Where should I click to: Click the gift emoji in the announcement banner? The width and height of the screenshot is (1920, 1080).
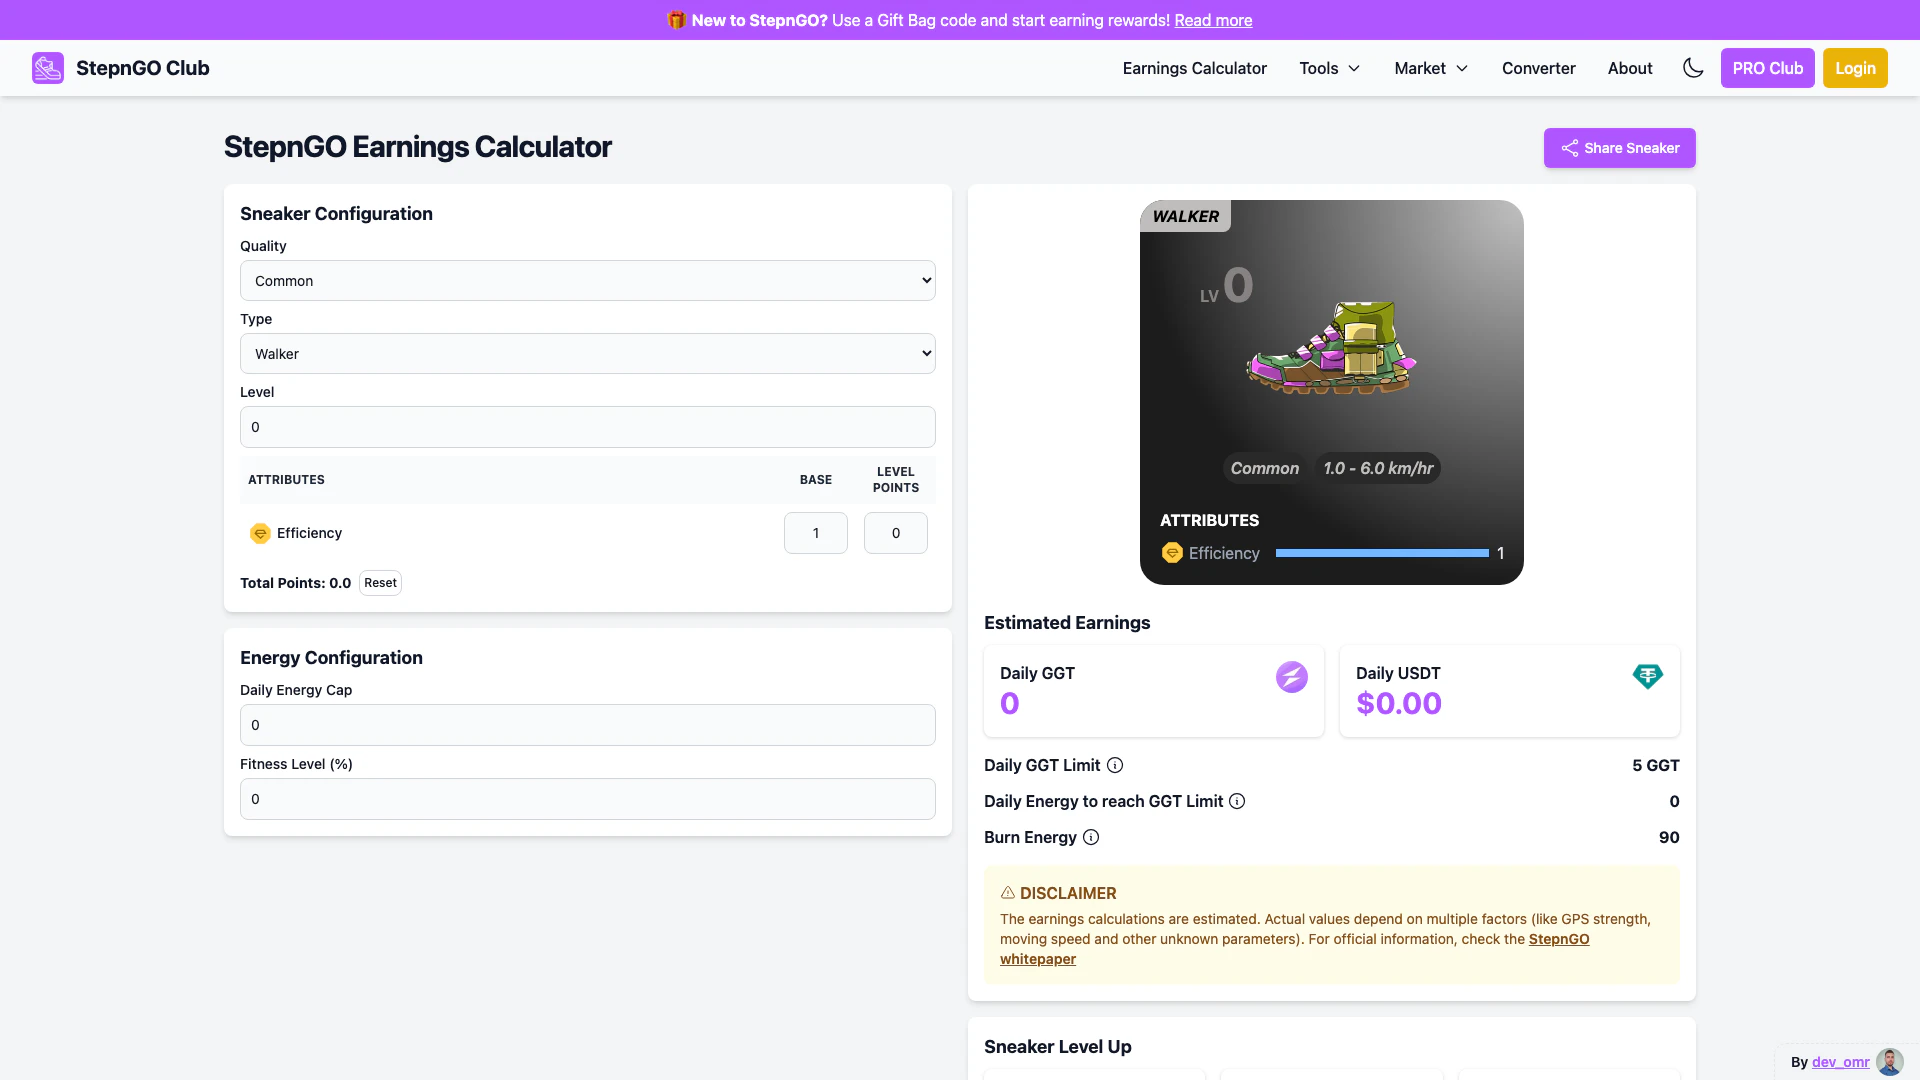[676, 19]
